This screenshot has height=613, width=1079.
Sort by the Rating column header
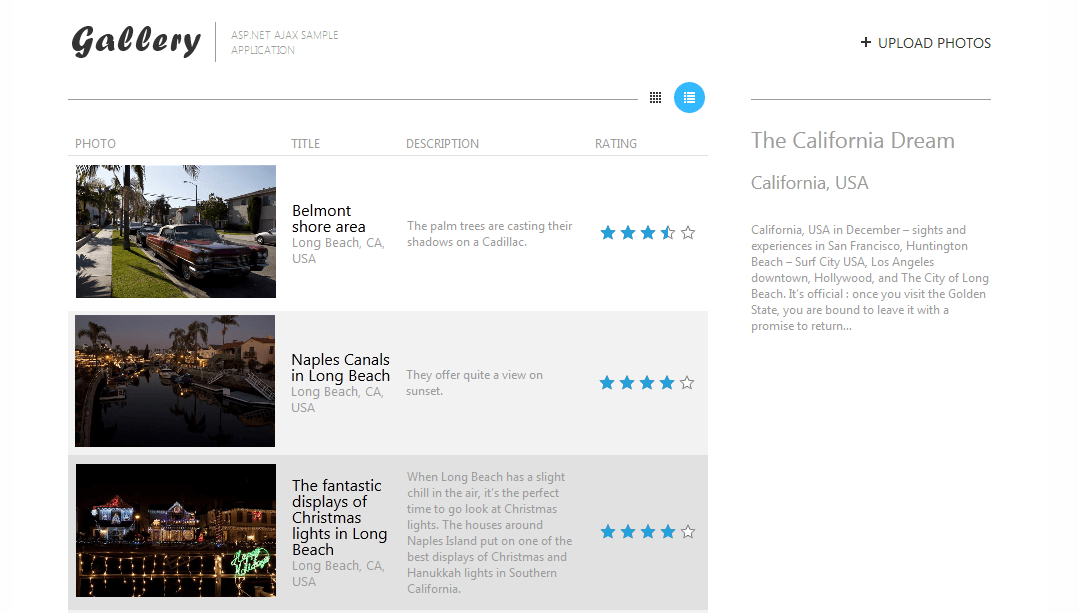616,144
